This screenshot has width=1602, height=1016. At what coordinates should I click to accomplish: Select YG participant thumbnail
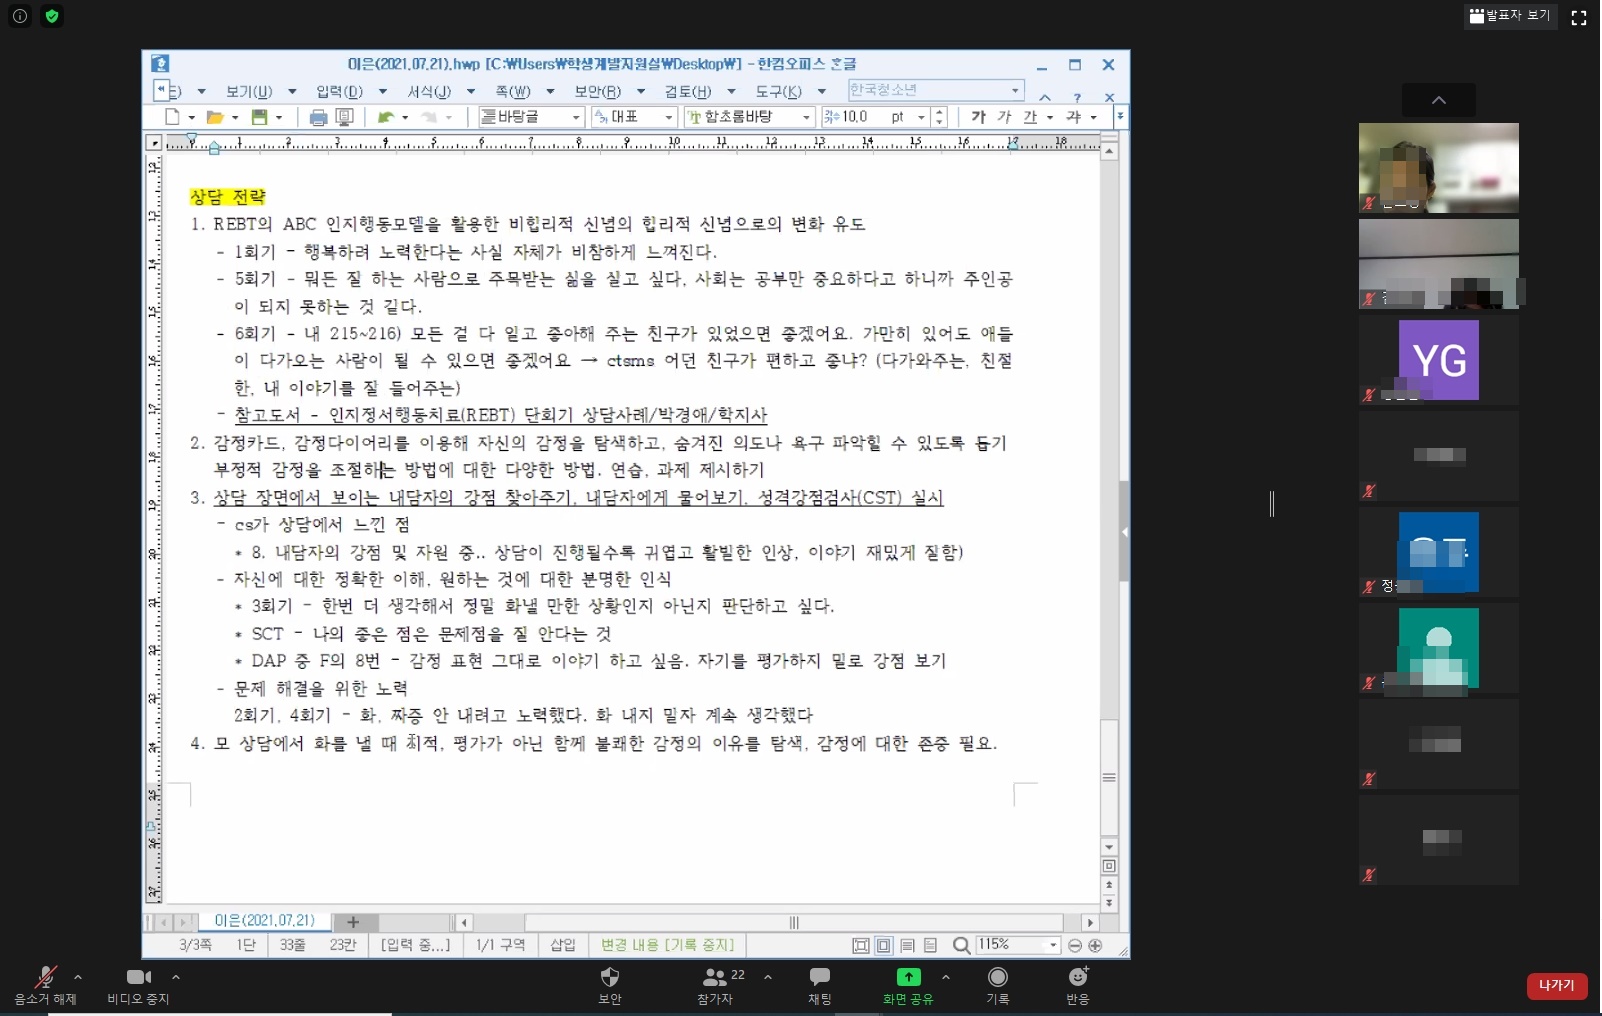1438,360
